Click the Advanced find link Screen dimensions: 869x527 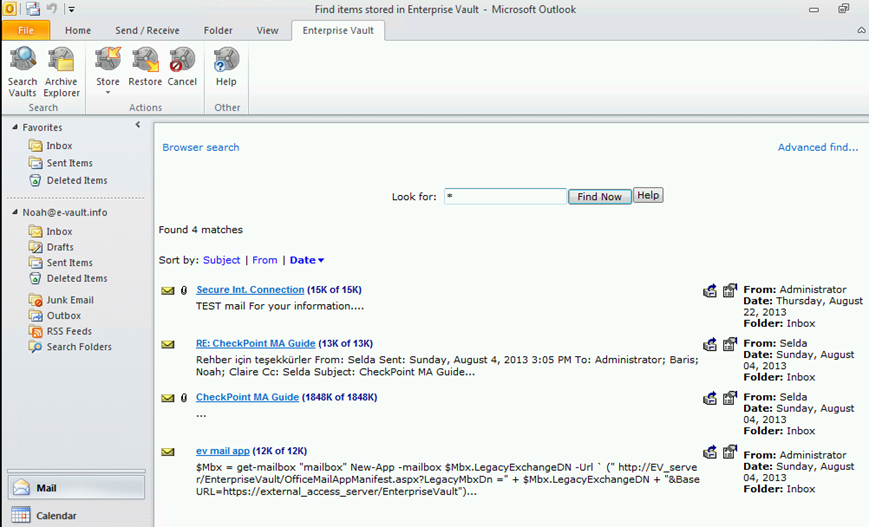(x=817, y=147)
